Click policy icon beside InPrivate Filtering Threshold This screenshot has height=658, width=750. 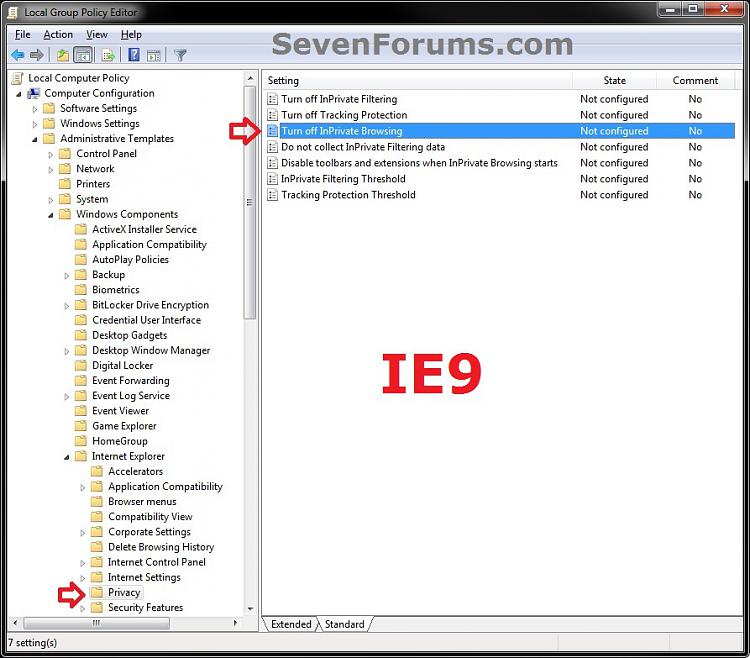[x=272, y=179]
